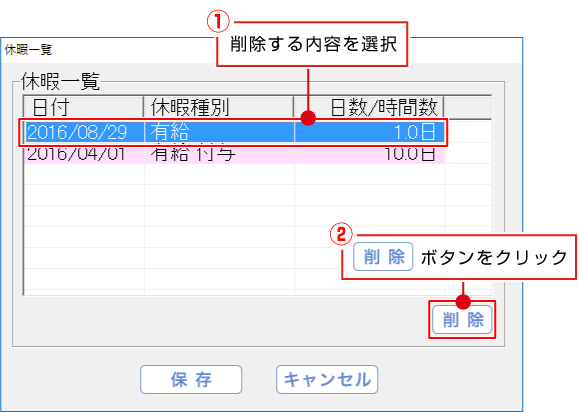
Task: Click the 10.0日 cell in pink row
Action: [x=369, y=154]
